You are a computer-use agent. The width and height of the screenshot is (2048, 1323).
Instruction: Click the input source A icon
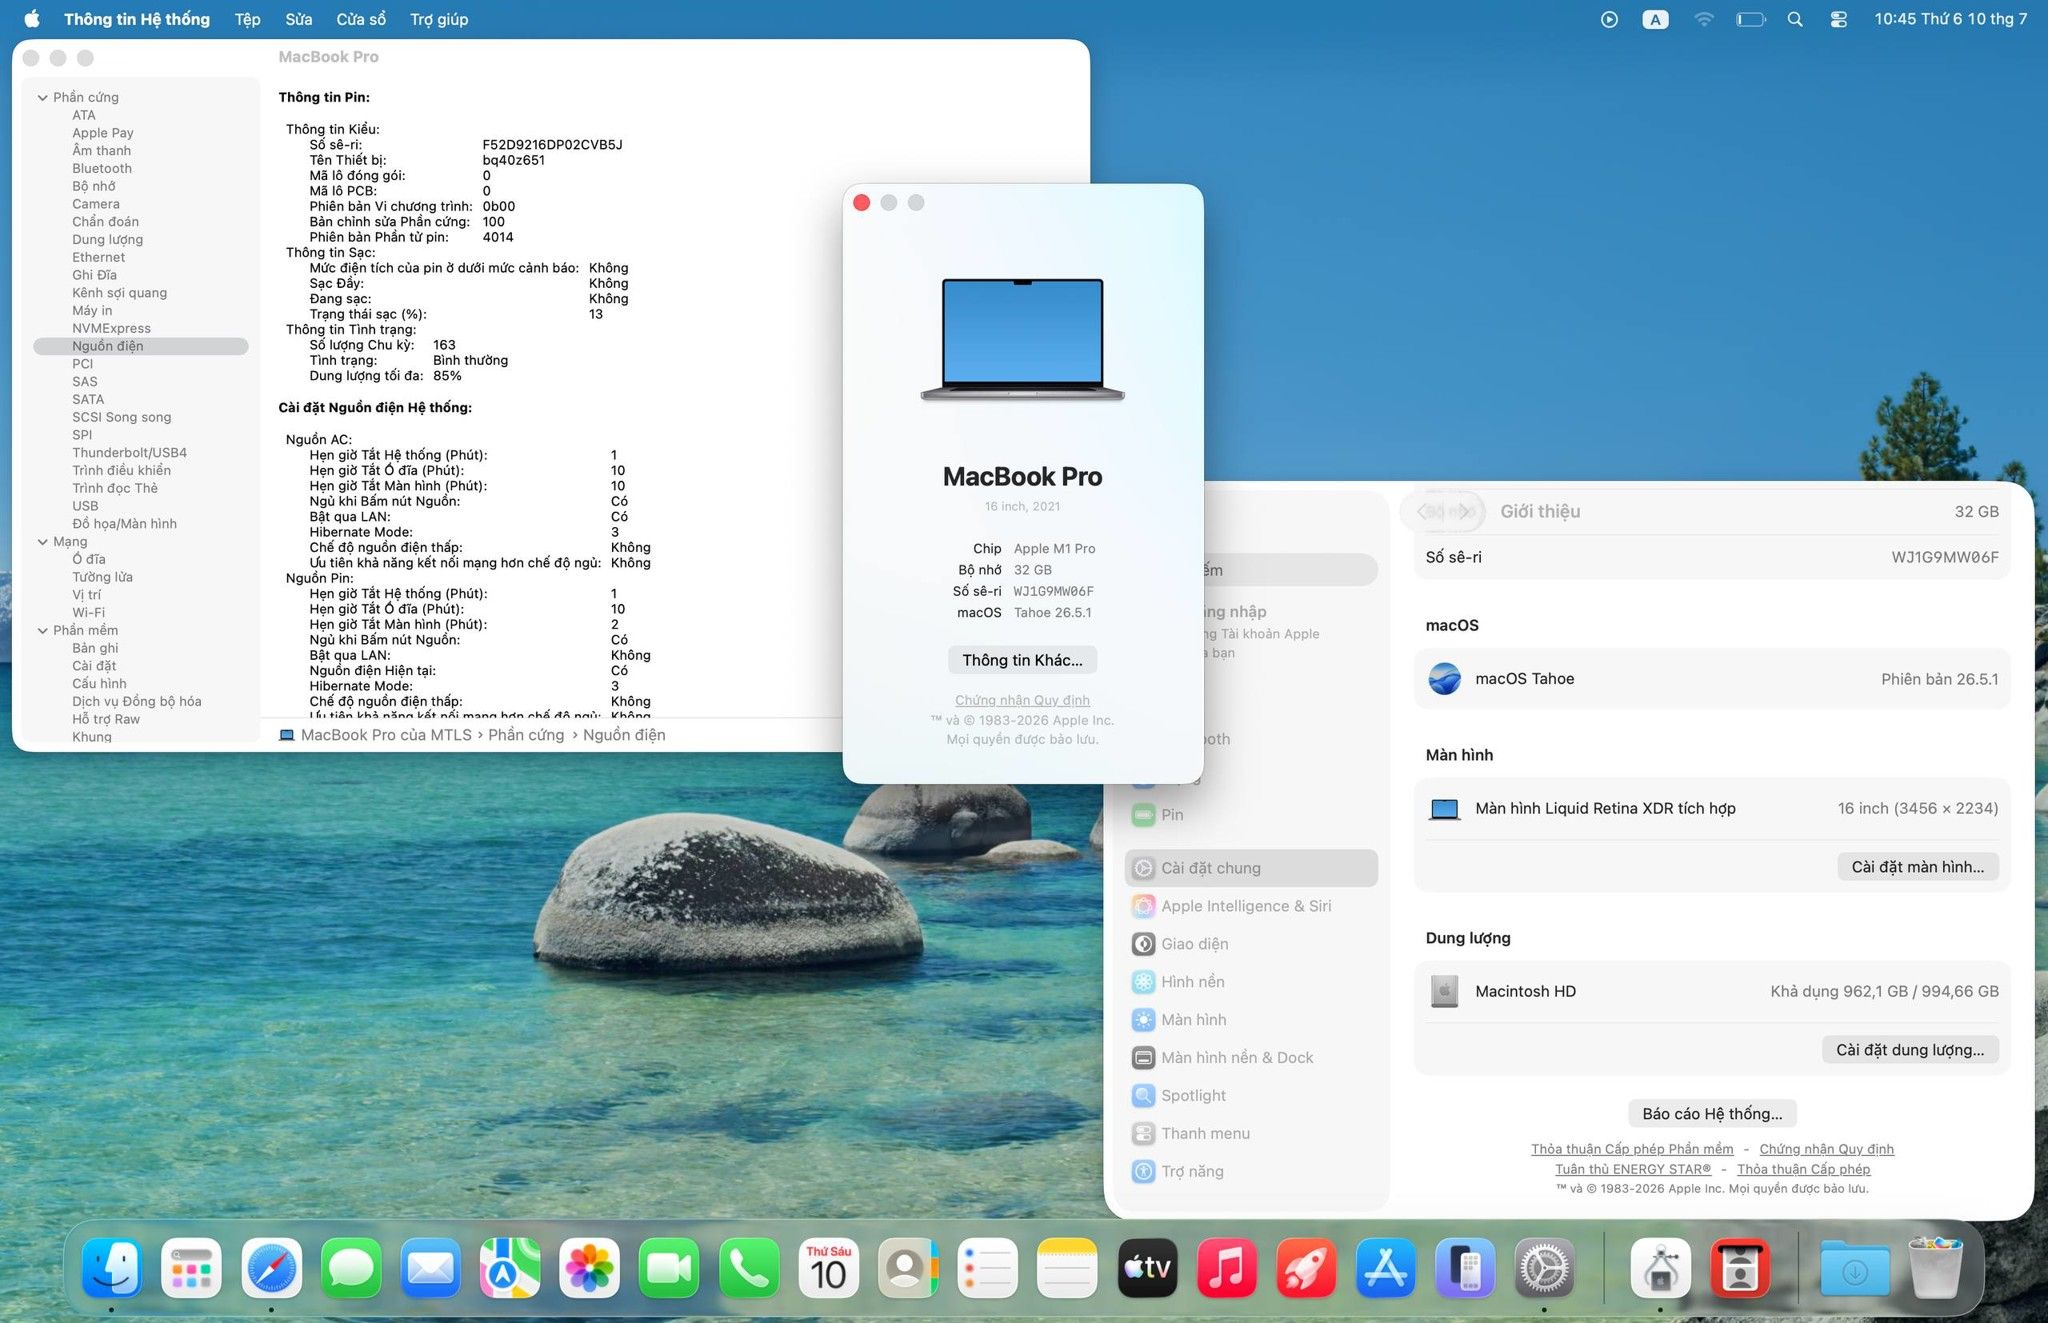1655,19
